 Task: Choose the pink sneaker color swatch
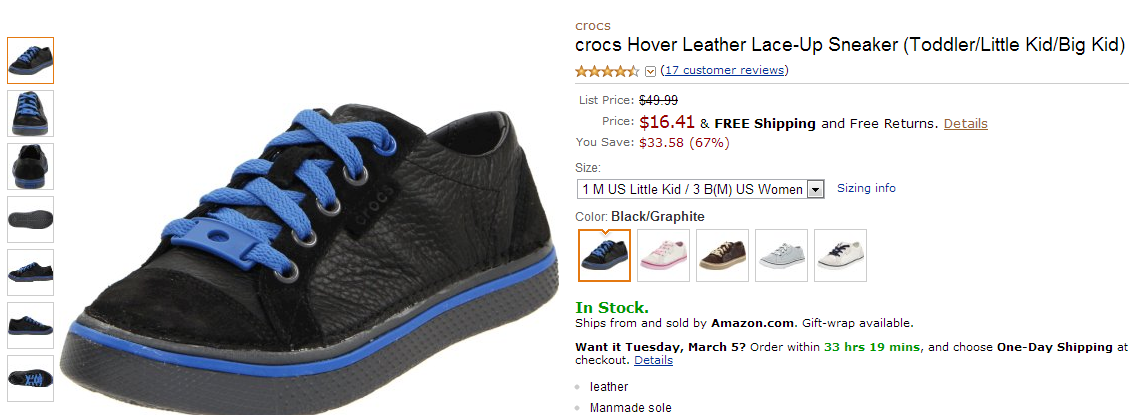[x=663, y=255]
